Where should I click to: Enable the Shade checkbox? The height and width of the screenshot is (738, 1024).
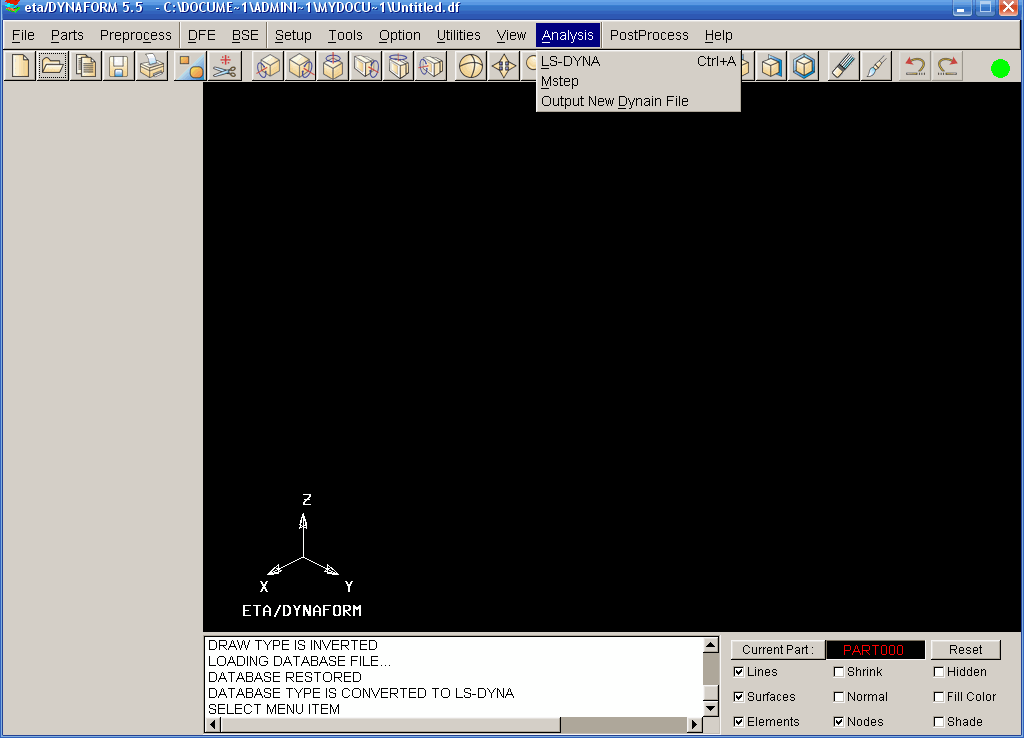938,722
